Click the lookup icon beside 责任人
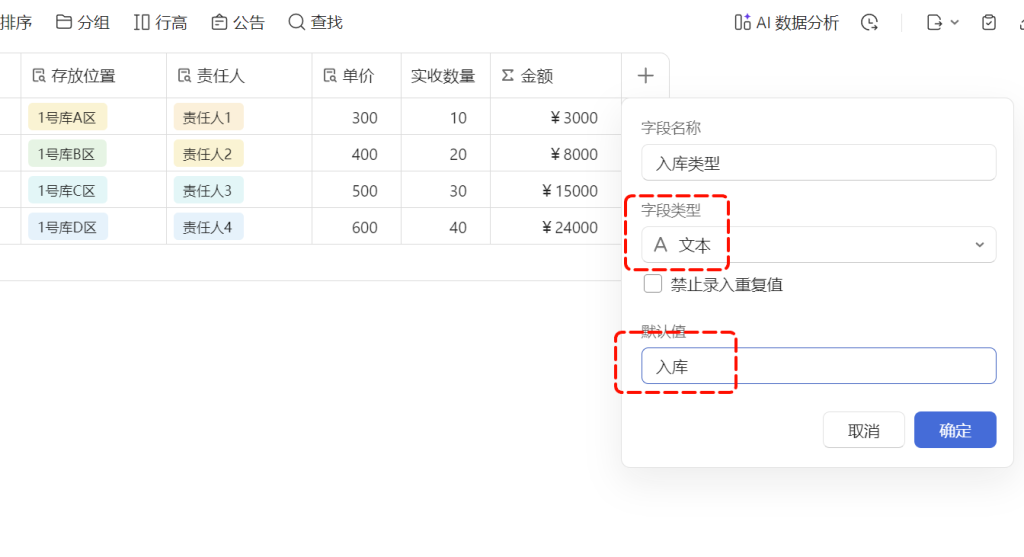 pos(185,76)
